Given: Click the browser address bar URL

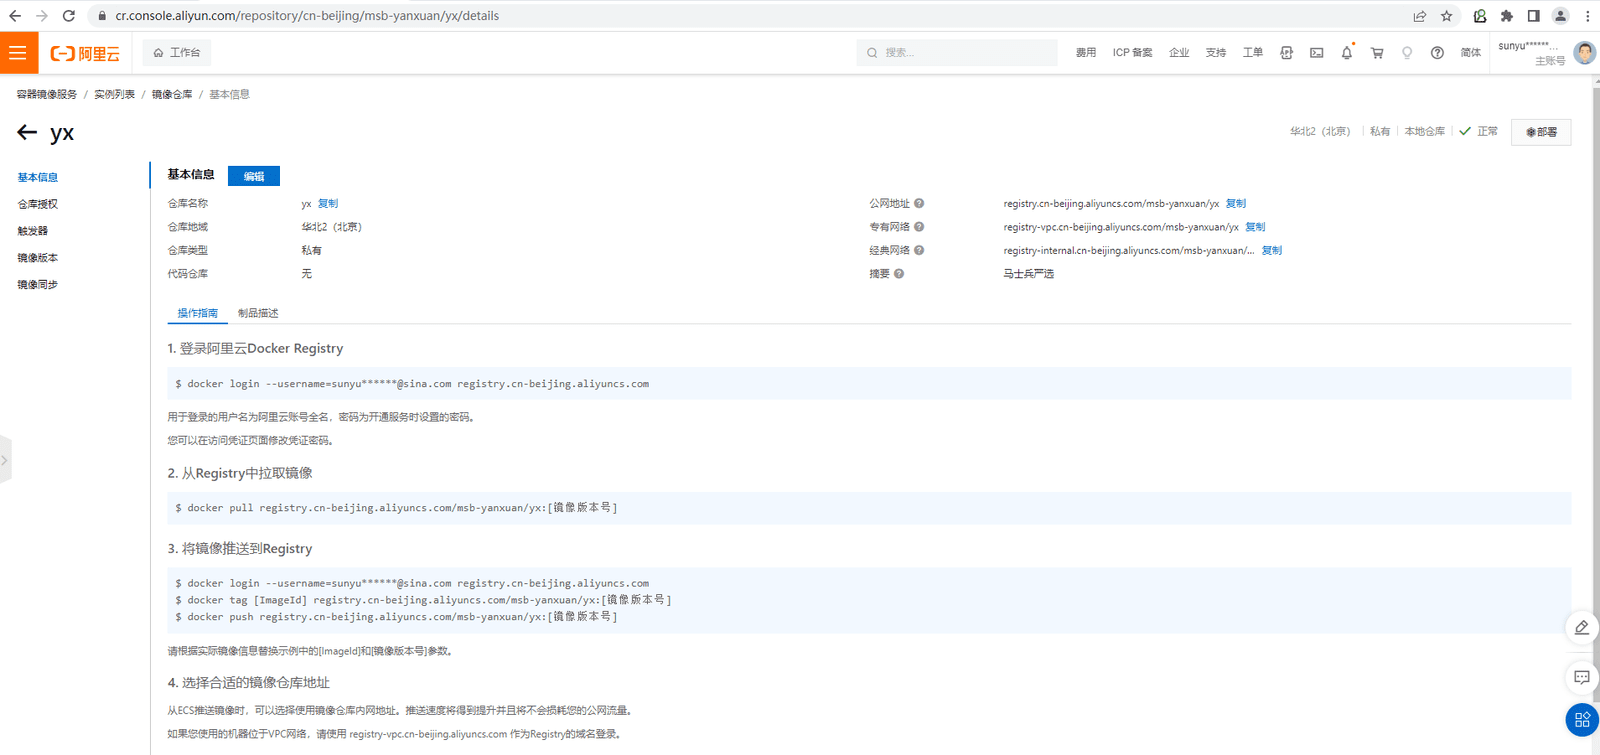Looking at the screenshot, I should click(x=307, y=16).
